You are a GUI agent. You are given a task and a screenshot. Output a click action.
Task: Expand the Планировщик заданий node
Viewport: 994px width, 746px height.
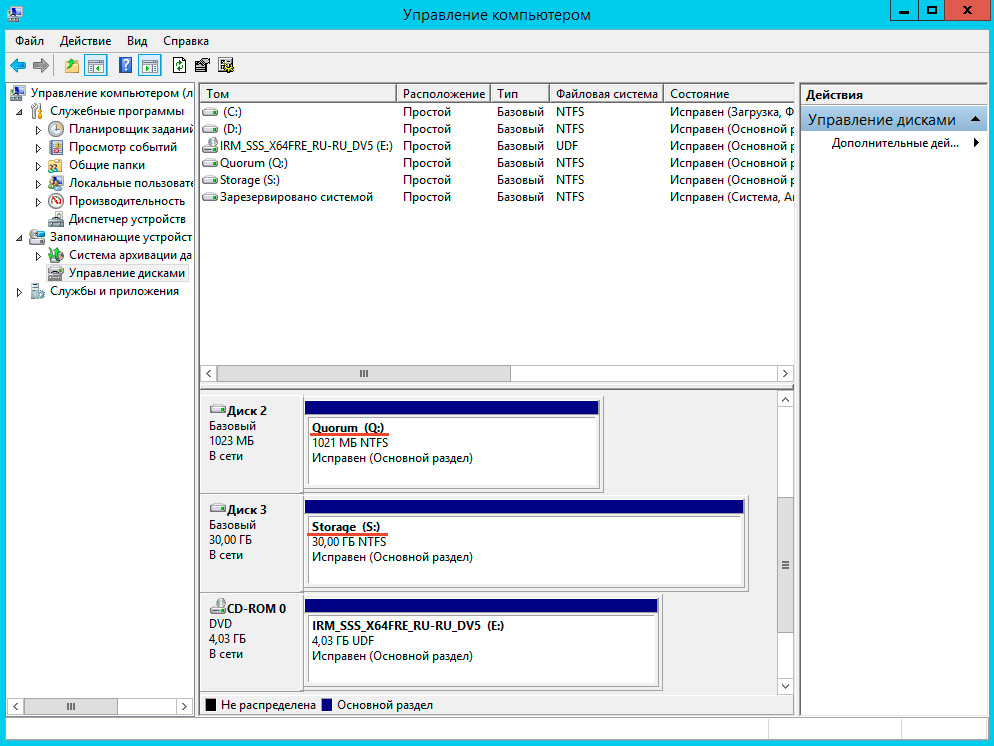(39, 130)
